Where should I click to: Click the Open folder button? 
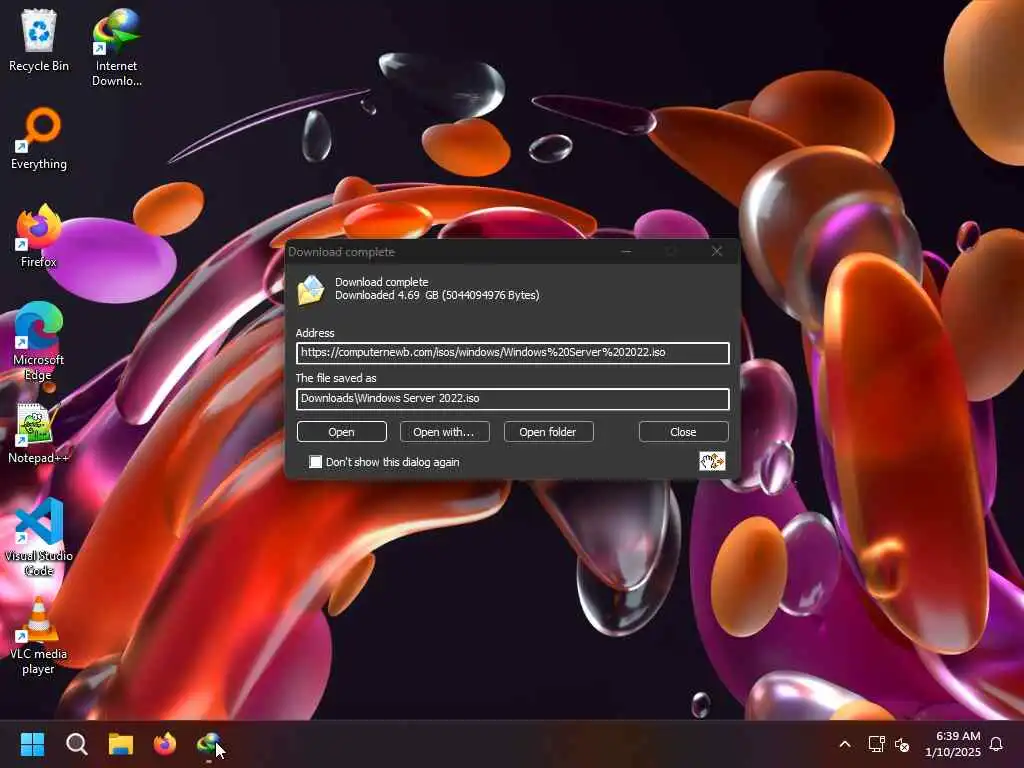coord(548,432)
